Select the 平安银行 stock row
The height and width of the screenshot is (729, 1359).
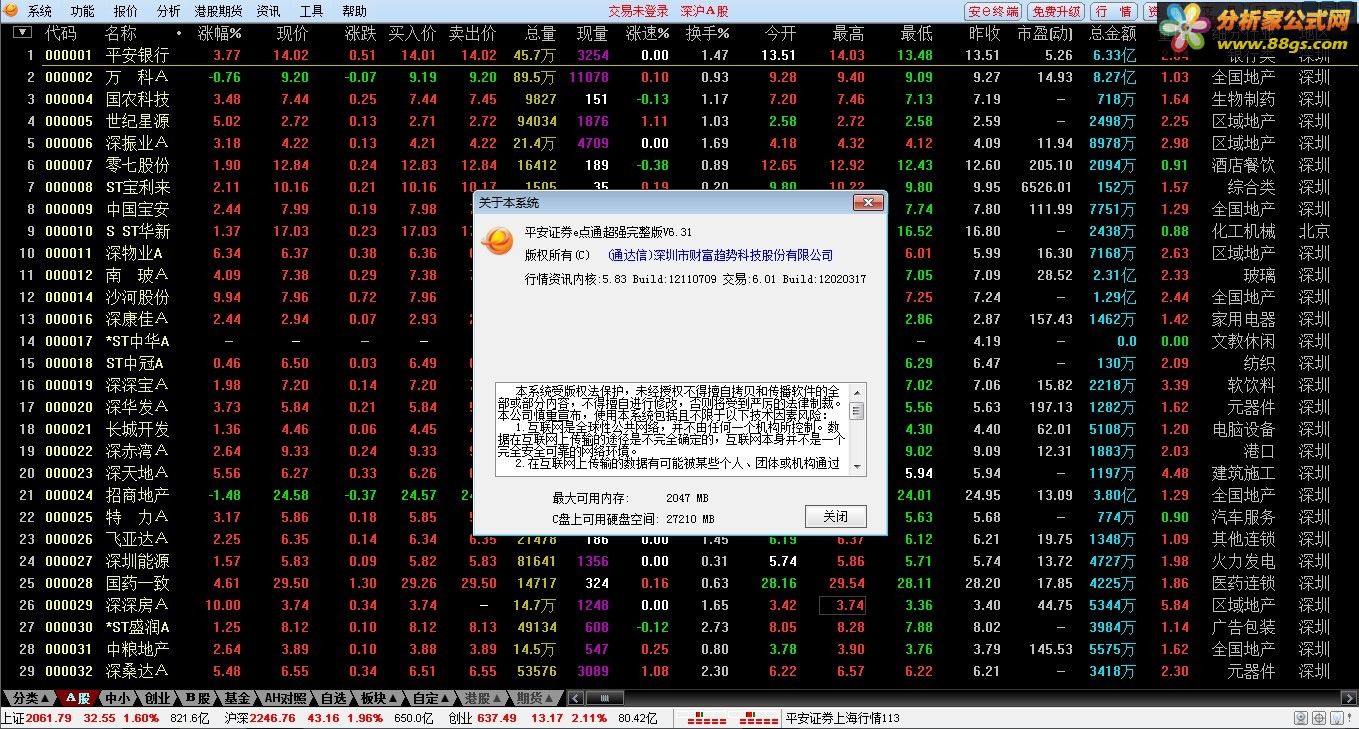[679, 55]
